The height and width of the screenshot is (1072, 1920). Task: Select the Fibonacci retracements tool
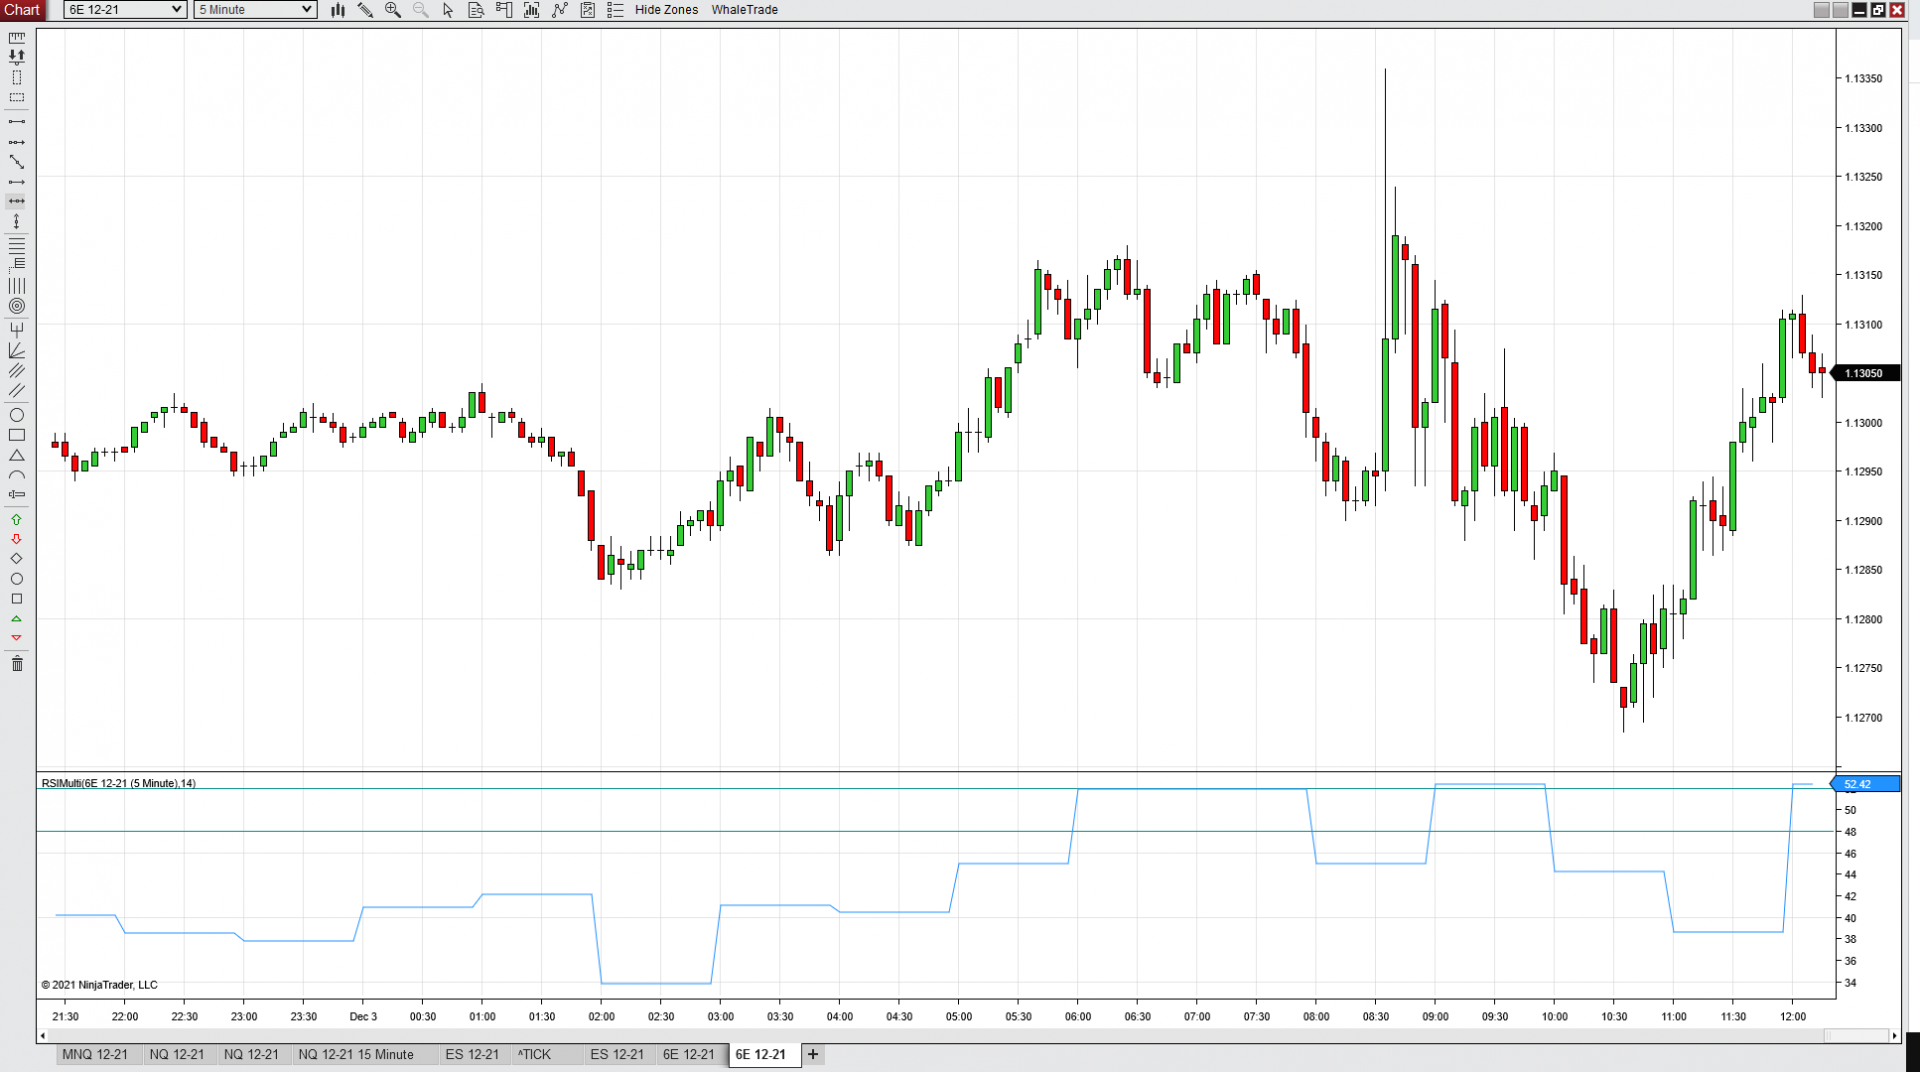[17, 244]
